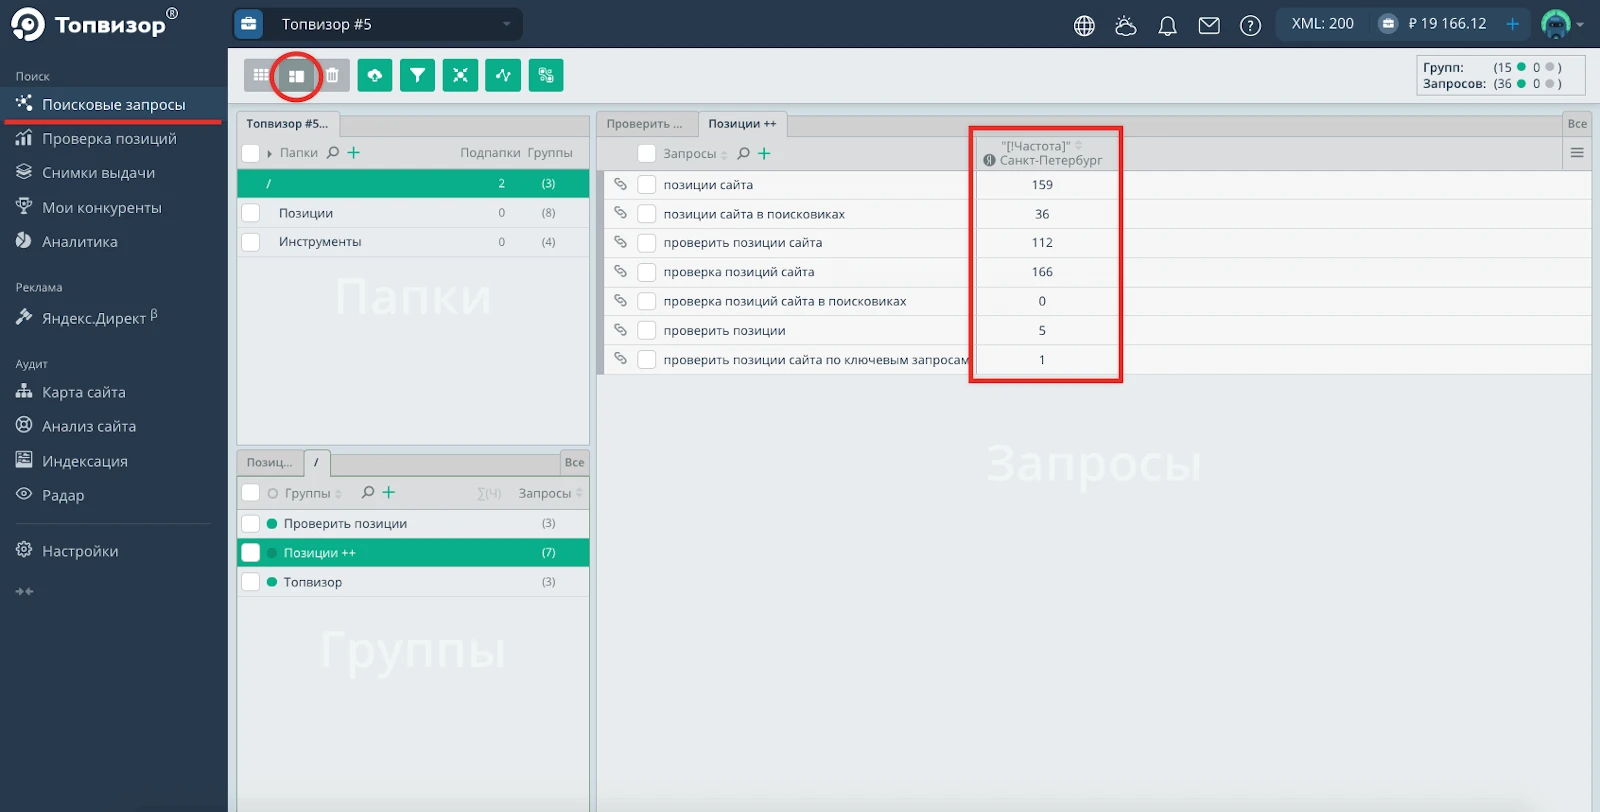Open the project briefcase icon menu
The height and width of the screenshot is (812, 1600).
tap(249, 24)
